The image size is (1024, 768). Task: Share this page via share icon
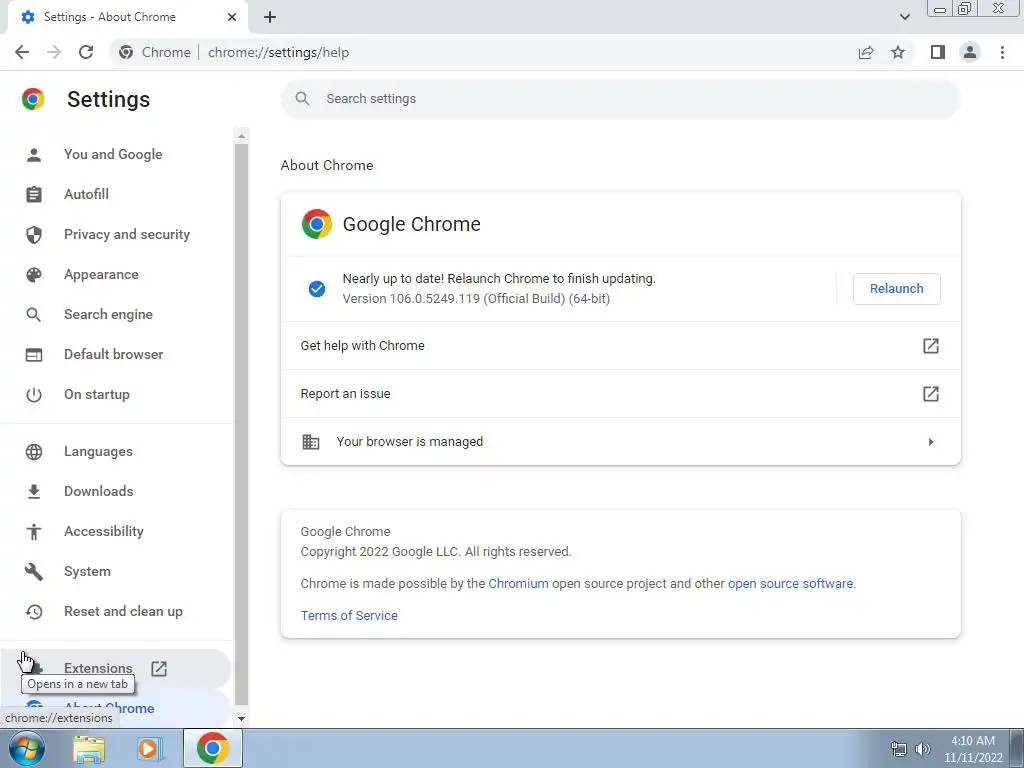point(866,52)
